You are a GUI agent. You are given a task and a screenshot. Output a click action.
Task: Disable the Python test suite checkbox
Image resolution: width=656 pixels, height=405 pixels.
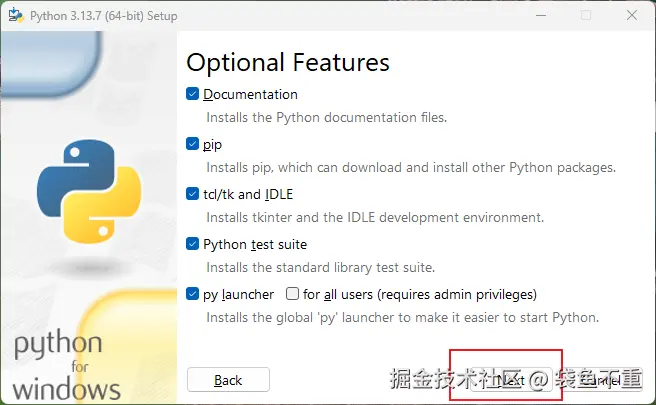click(x=192, y=244)
